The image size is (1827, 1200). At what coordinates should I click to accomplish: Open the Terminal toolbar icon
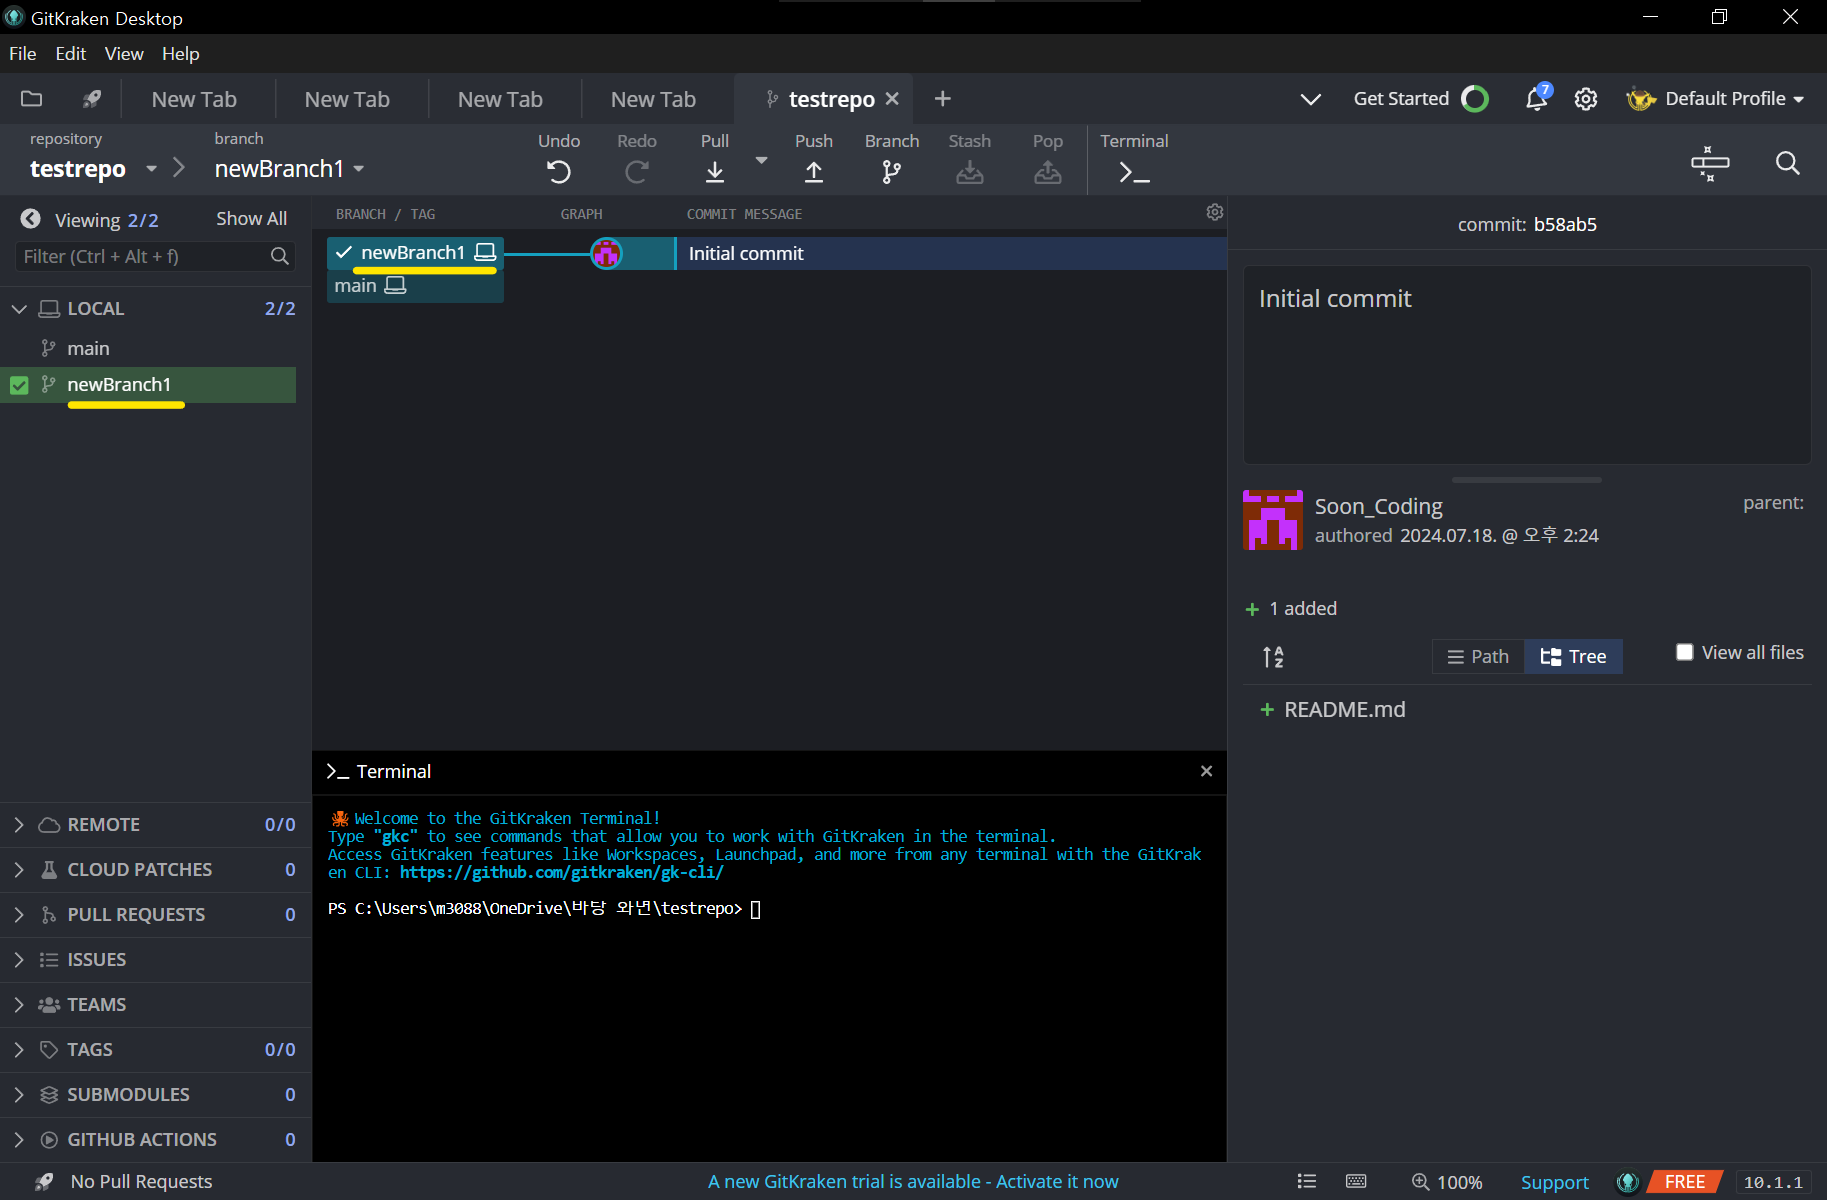[1134, 172]
